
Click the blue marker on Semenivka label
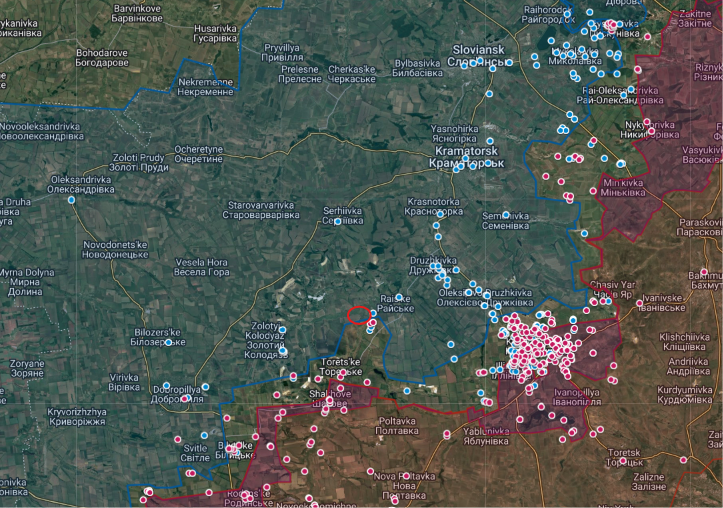[x=506, y=214]
